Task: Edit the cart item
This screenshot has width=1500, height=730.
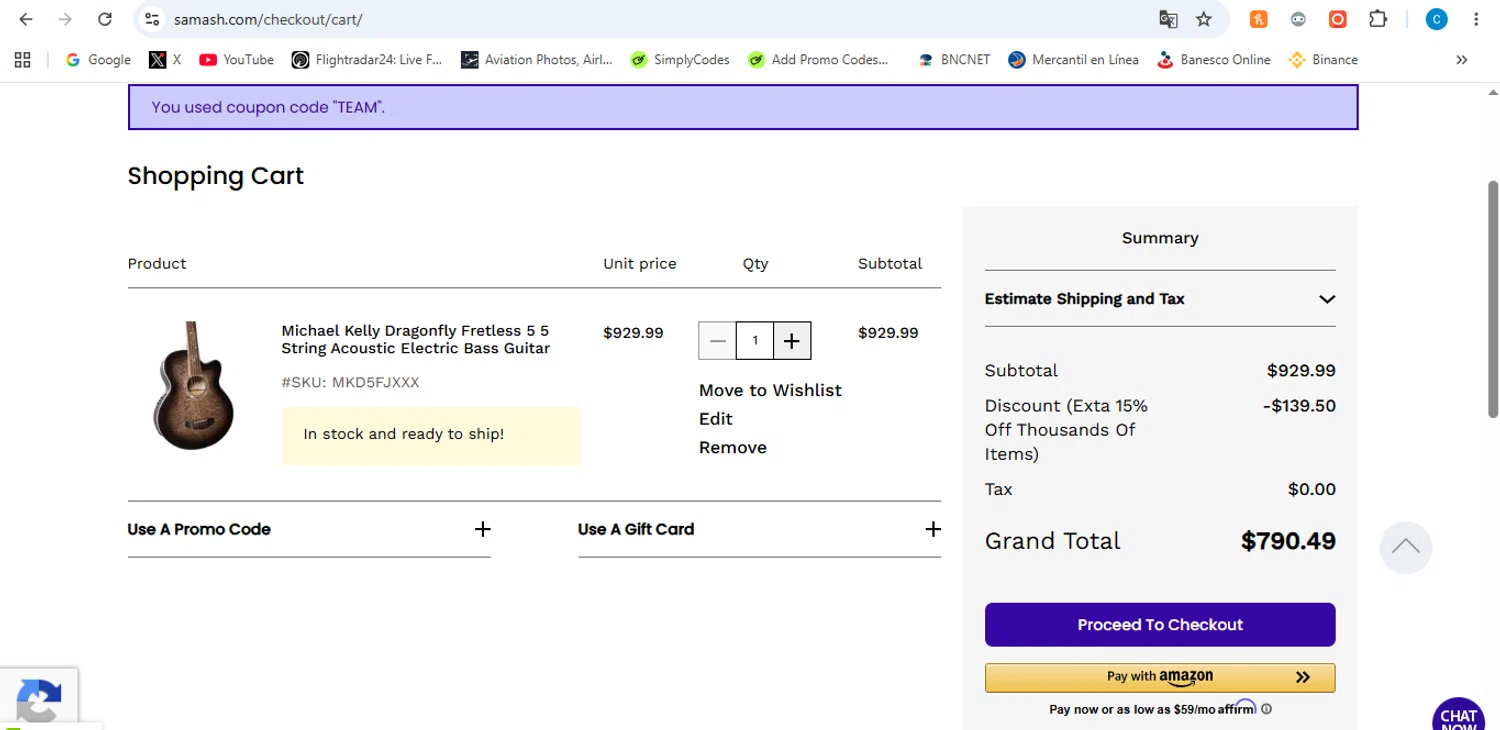Action: click(x=716, y=419)
